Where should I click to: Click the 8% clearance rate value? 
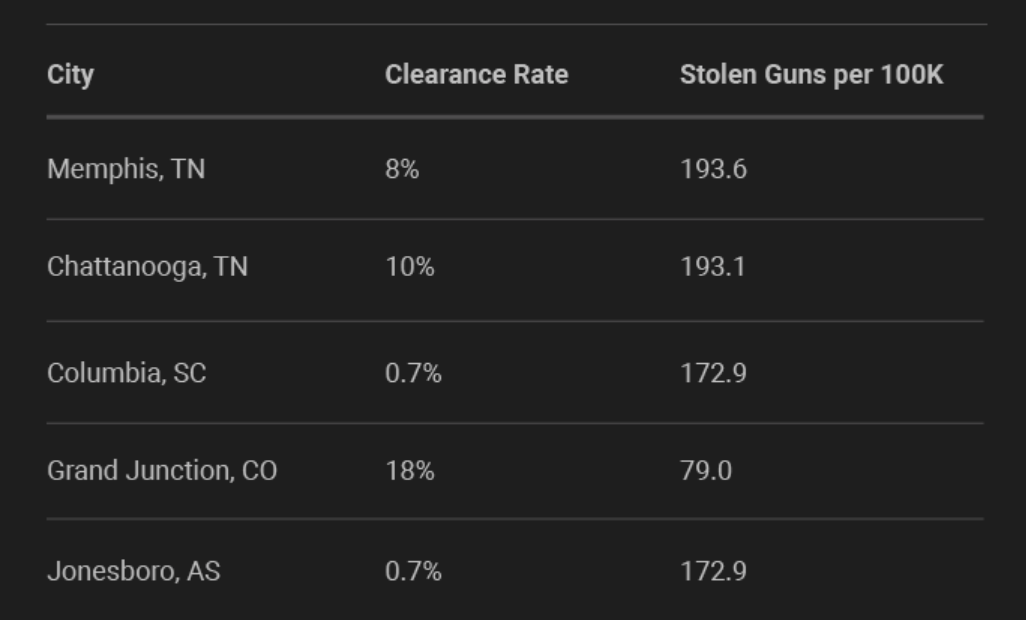402,169
